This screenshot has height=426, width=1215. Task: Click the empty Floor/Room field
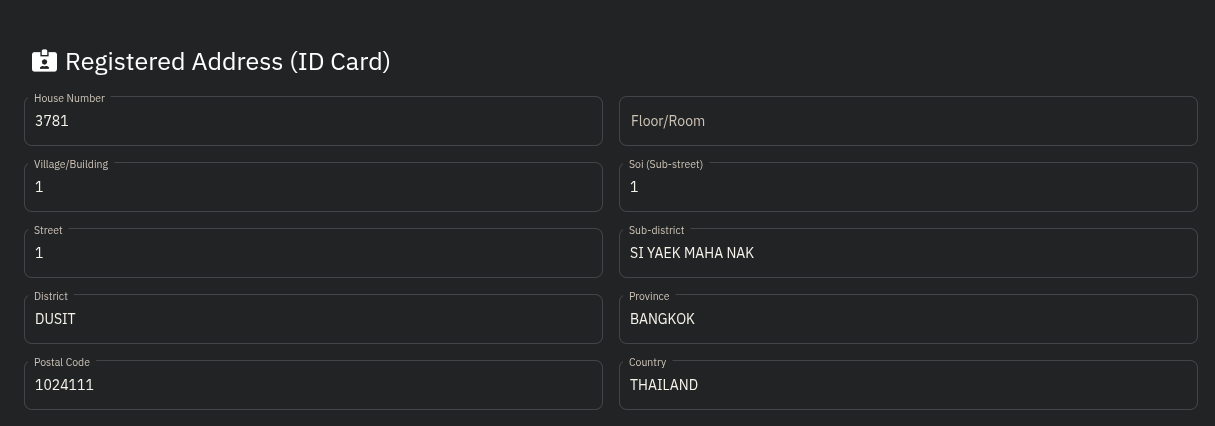(908, 122)
